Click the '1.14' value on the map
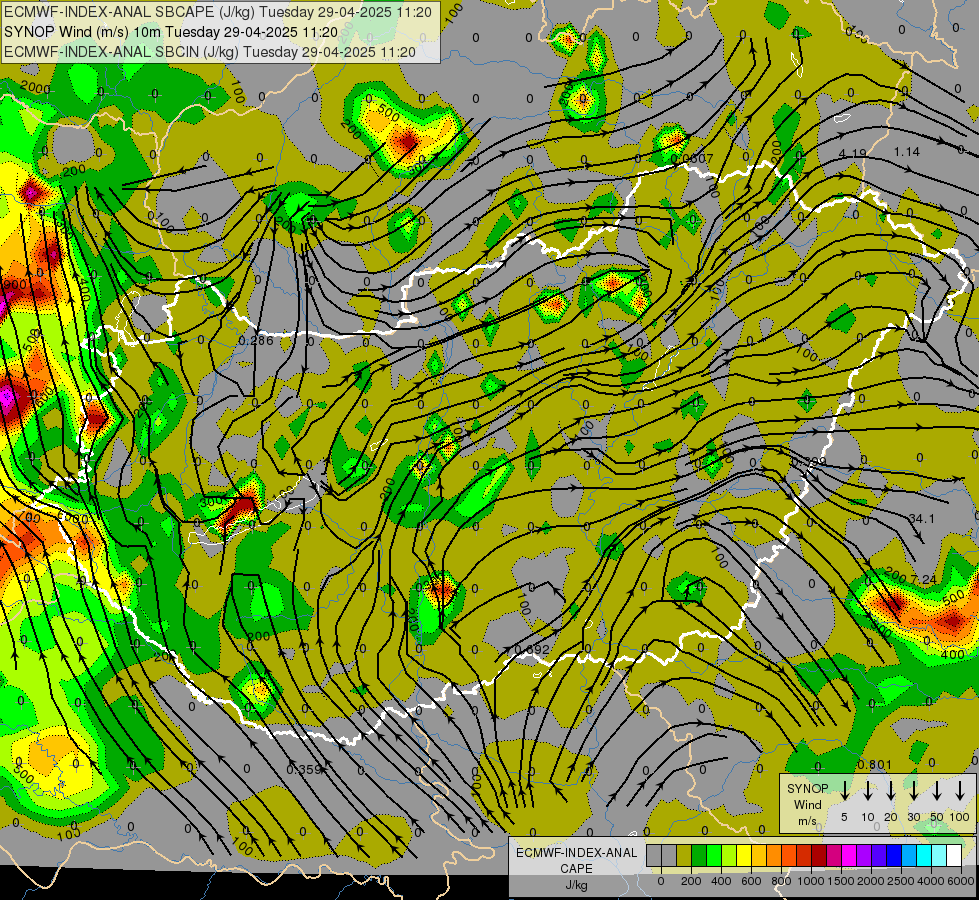The image size is (979, 900). pyautogui.click(x=907, y=152)
